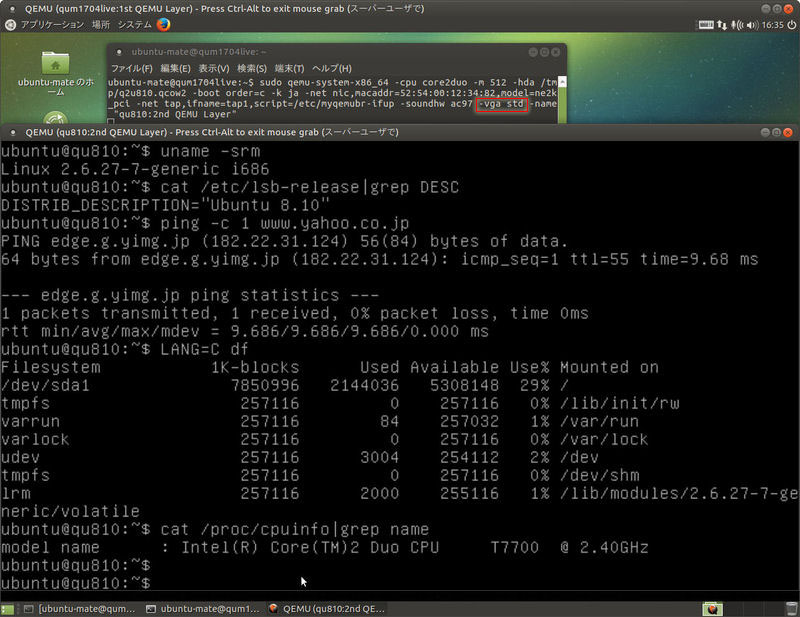Open the システム menu

coord(135,24)
